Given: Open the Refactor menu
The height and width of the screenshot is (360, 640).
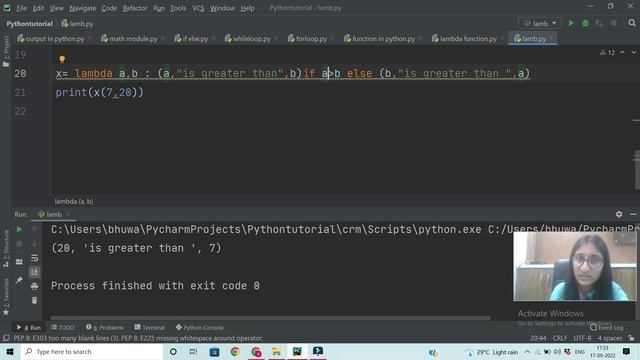Looking at the screenshot, I should (135, 8).
